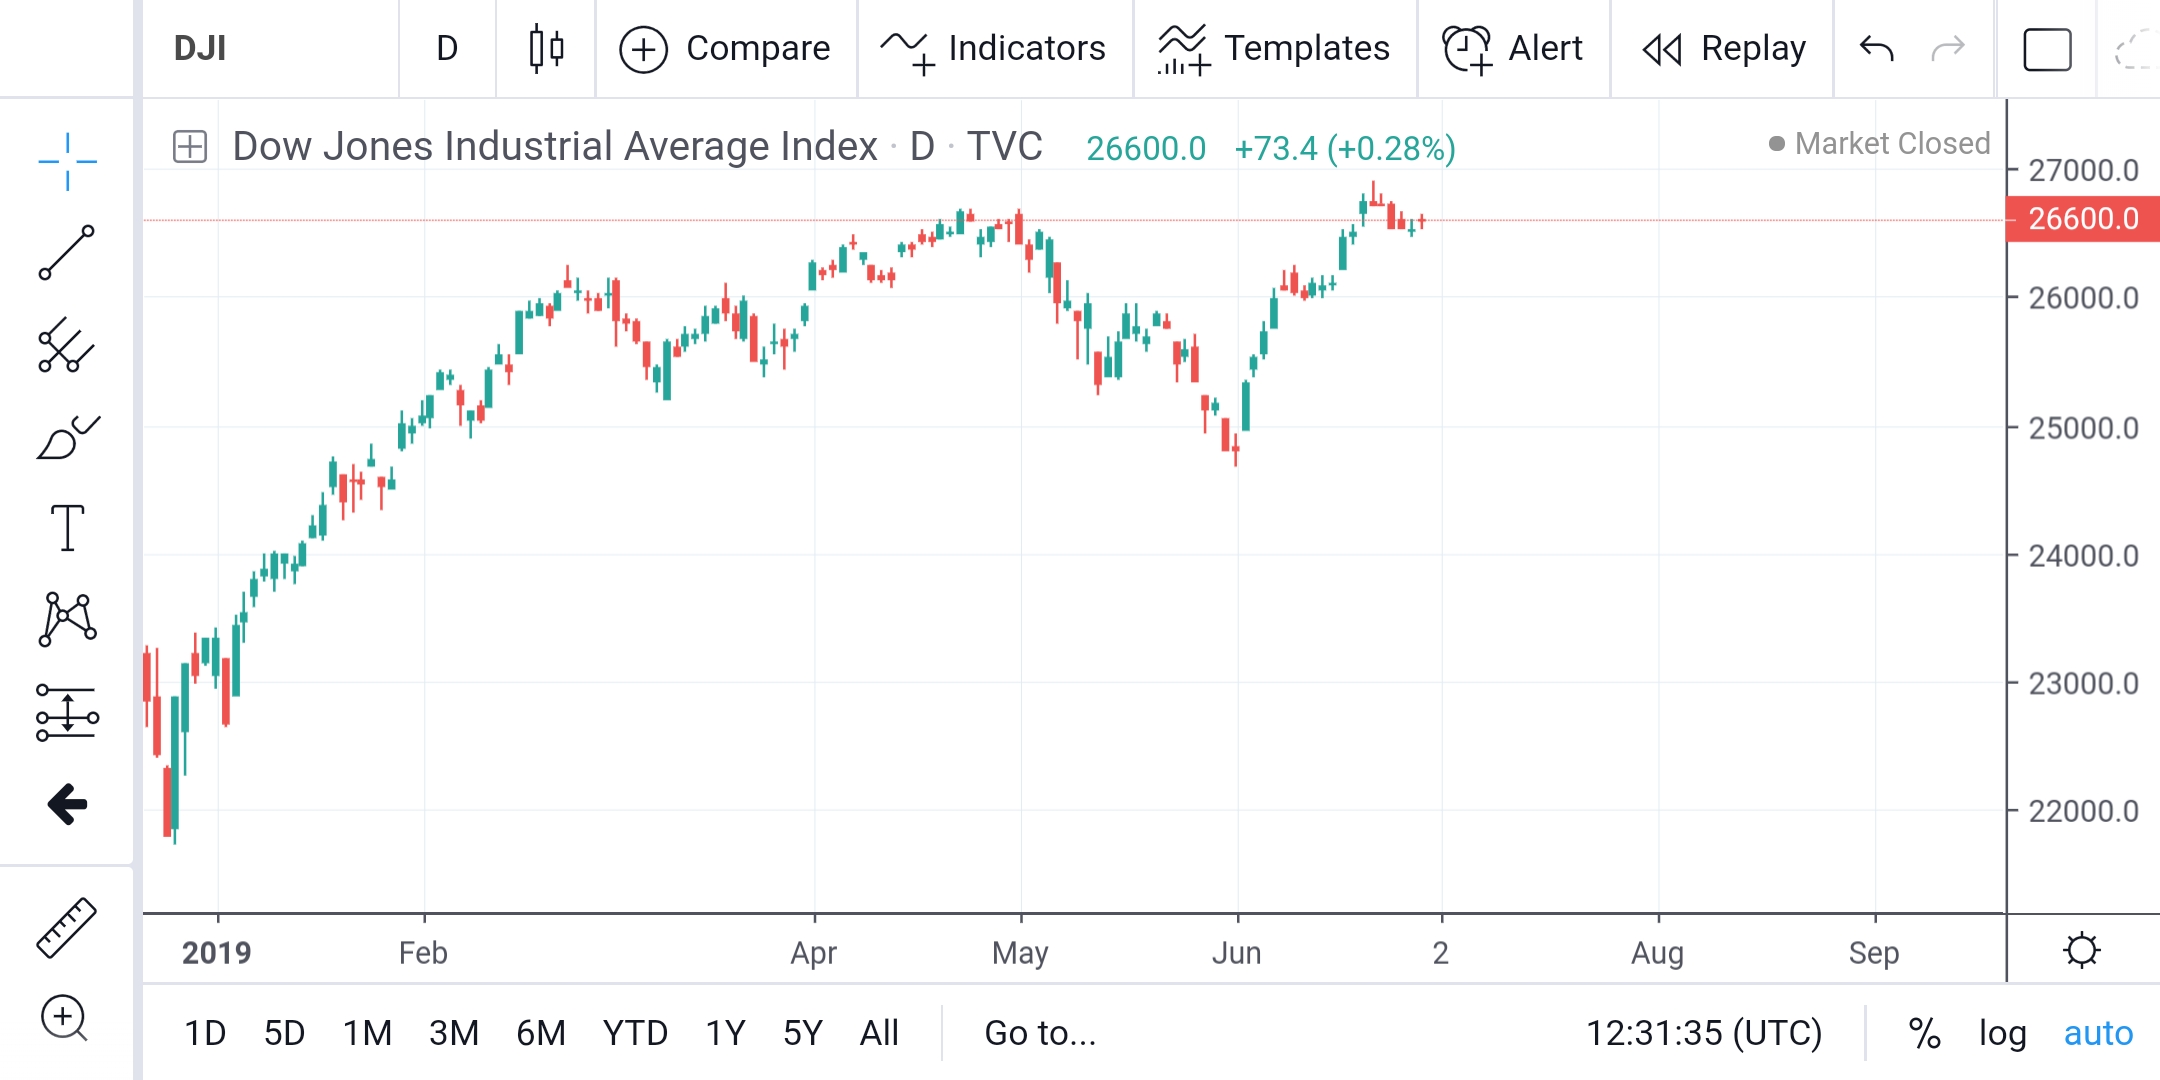Image resolution: width=2160 pixels, height=1080 pixels.
Task: Click the zoom in magnifier tool
Action: pos(64,1019)
